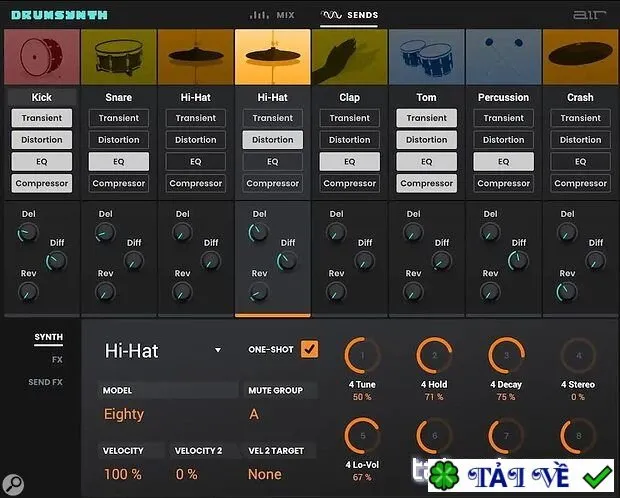Select the Snare drum pad image
This screenshot has height=498, width=620.
tap(119, 57)
